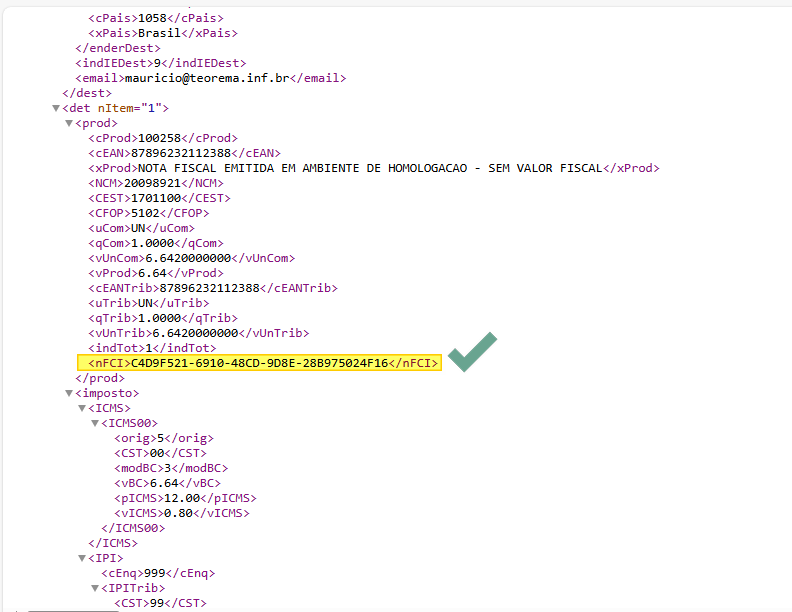Click the xProd NOTA FISCAL EMITIDA line
This screenshot has height=612, width=792.
[x=374, y=168]
